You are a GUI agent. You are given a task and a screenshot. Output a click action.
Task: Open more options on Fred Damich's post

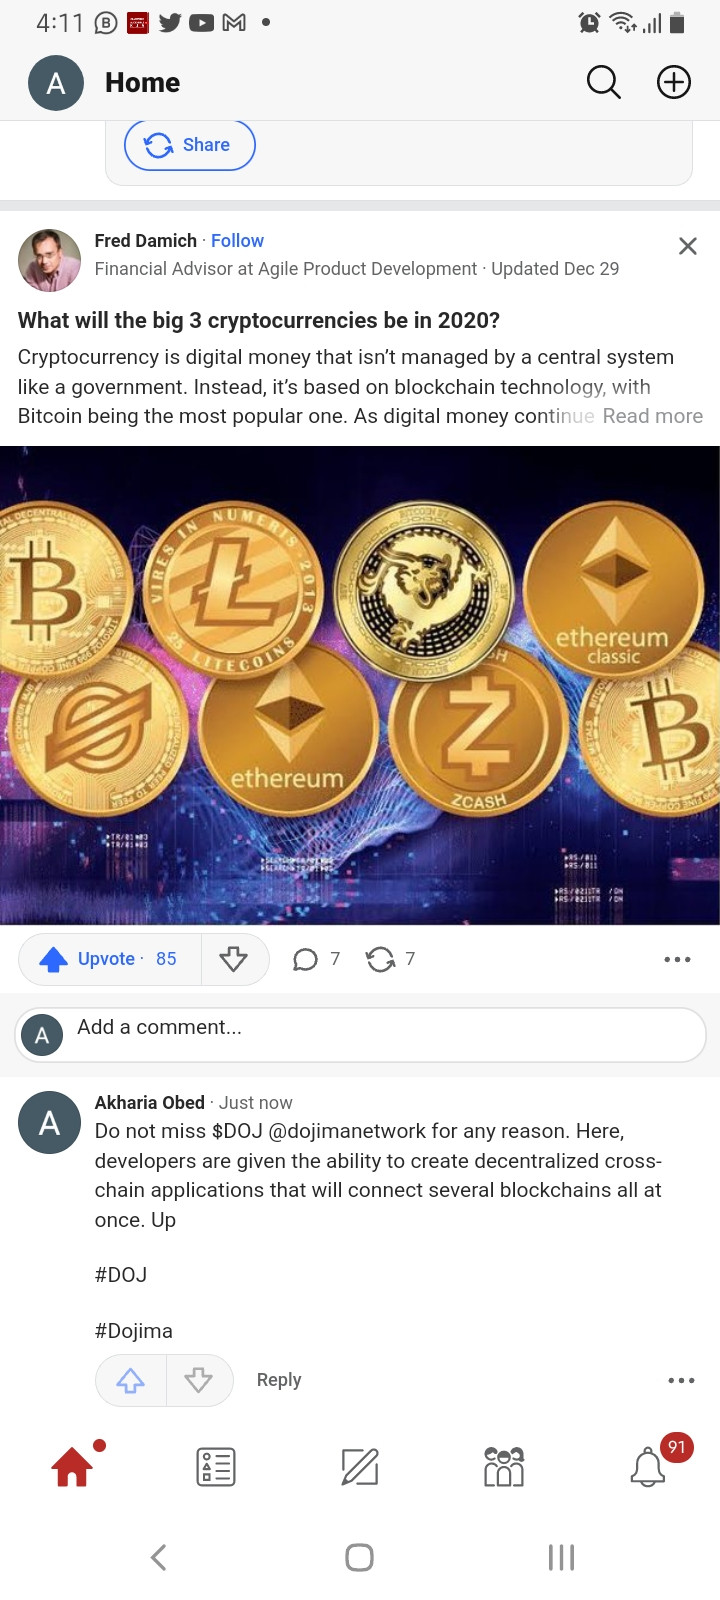[677, 960]
